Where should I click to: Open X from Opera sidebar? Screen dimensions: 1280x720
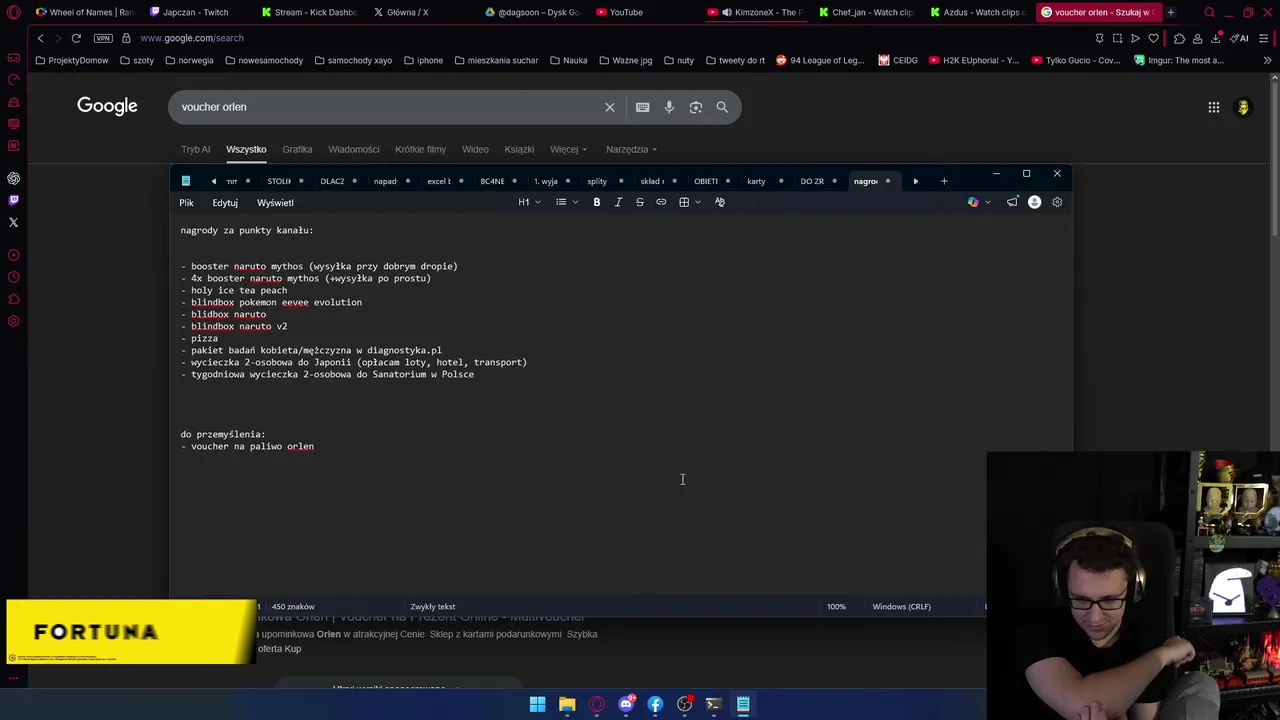(x=14, y=222)
